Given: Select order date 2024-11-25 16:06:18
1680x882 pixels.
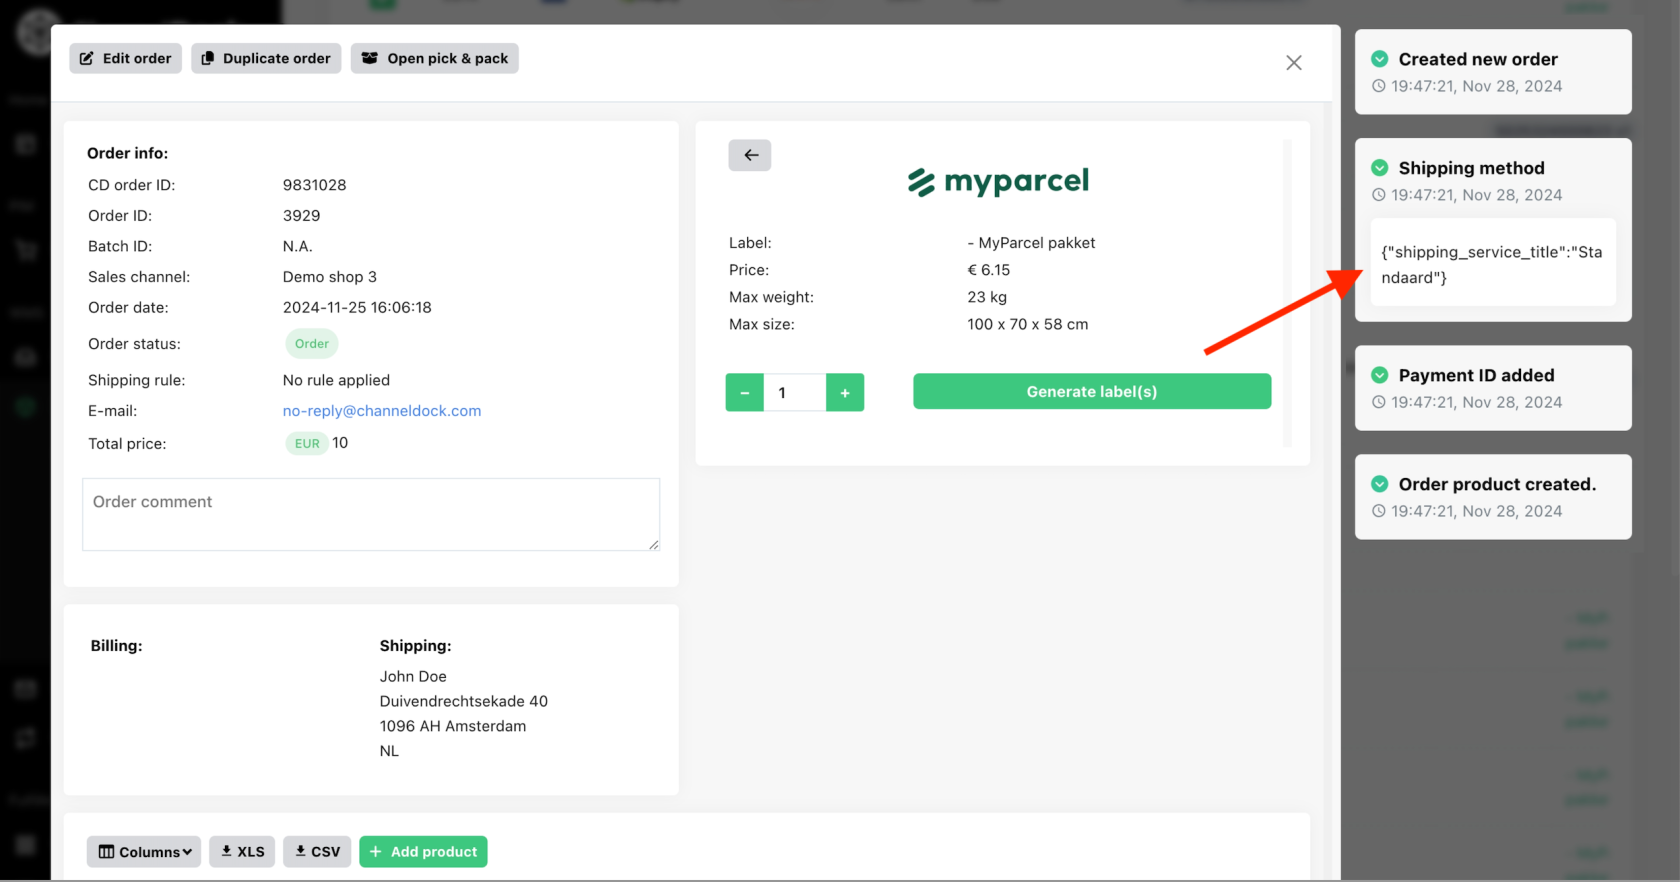Looking at the screenshot, I should (x=357, y=308).
